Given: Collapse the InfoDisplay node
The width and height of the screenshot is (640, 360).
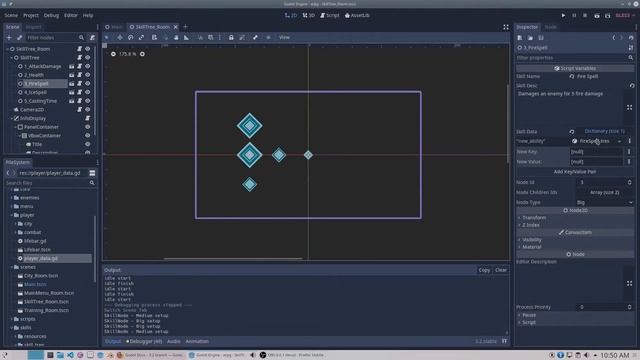Looking at the screenshot, I should pyautogui.click(x=11, y=118).
